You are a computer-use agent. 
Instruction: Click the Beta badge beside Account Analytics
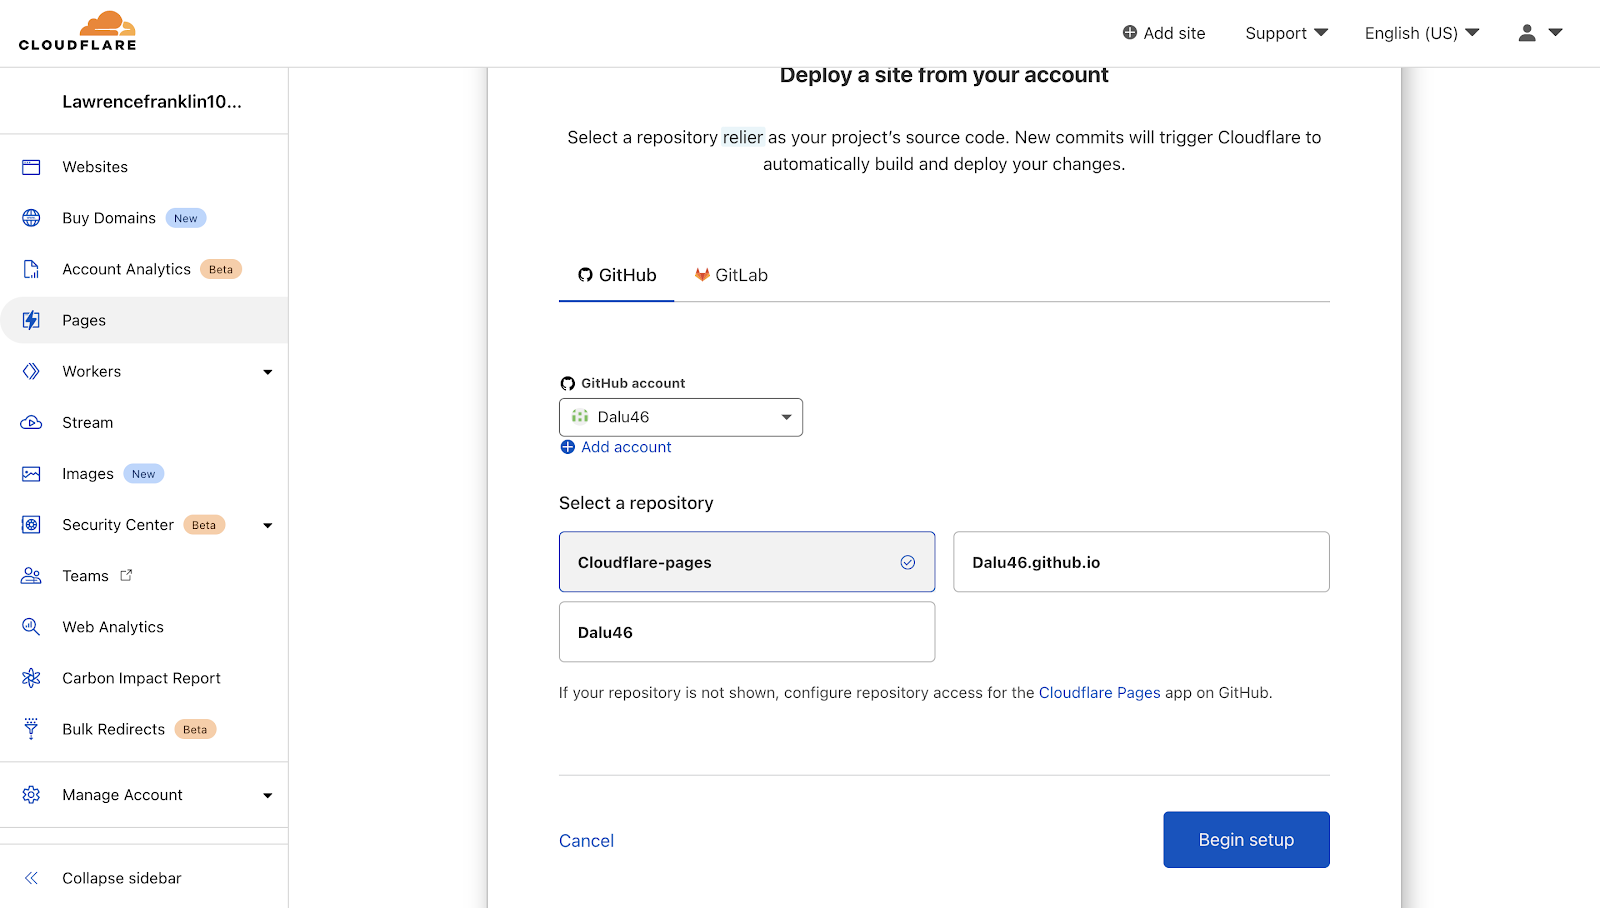point(221,269)
